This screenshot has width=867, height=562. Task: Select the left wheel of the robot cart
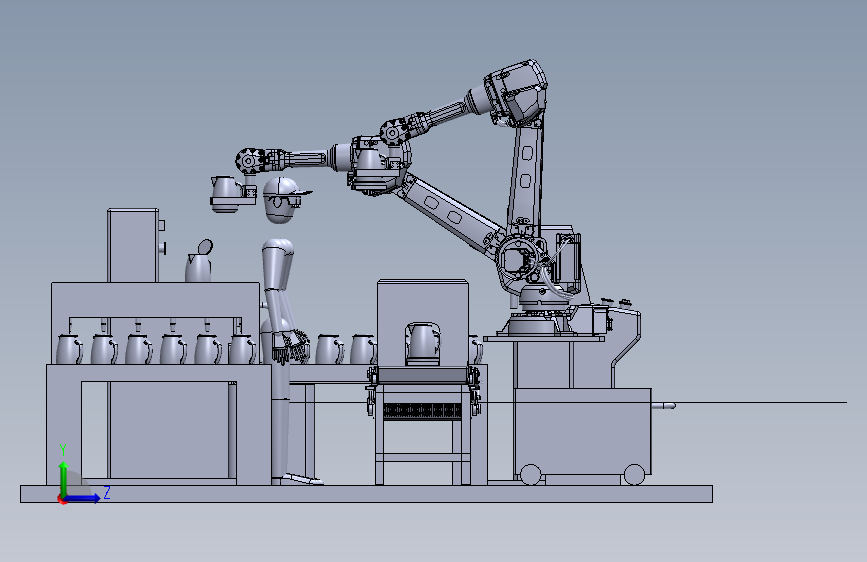point(531,474)
